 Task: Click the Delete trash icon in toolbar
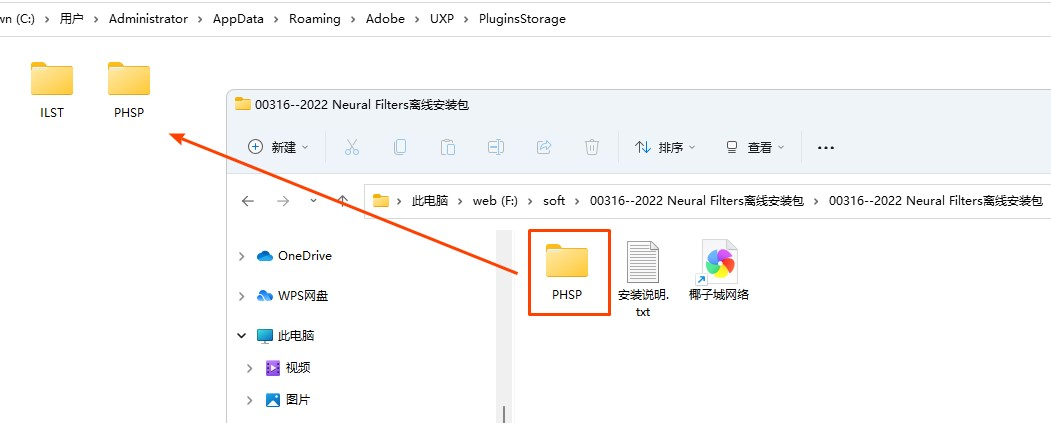(x=592, y=147)
